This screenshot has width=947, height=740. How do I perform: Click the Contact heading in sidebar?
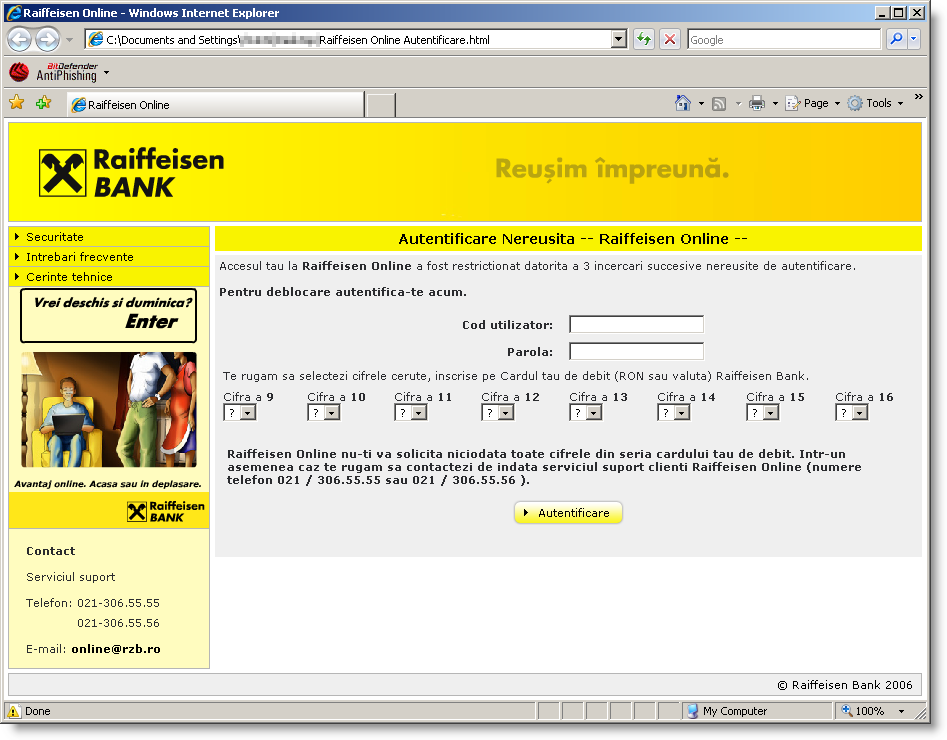coord(51,551)
